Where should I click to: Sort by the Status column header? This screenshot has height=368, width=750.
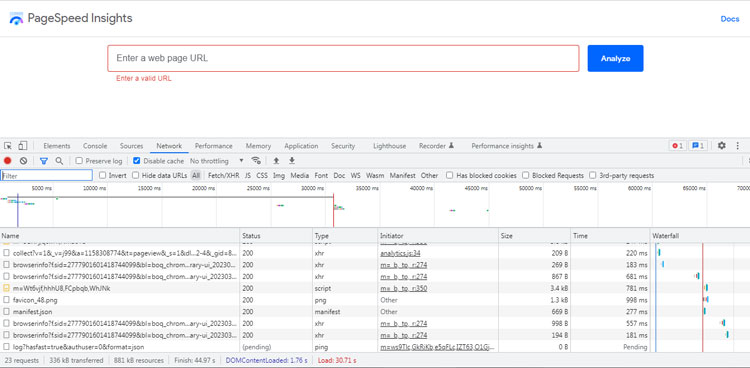(x=276, y=236)
